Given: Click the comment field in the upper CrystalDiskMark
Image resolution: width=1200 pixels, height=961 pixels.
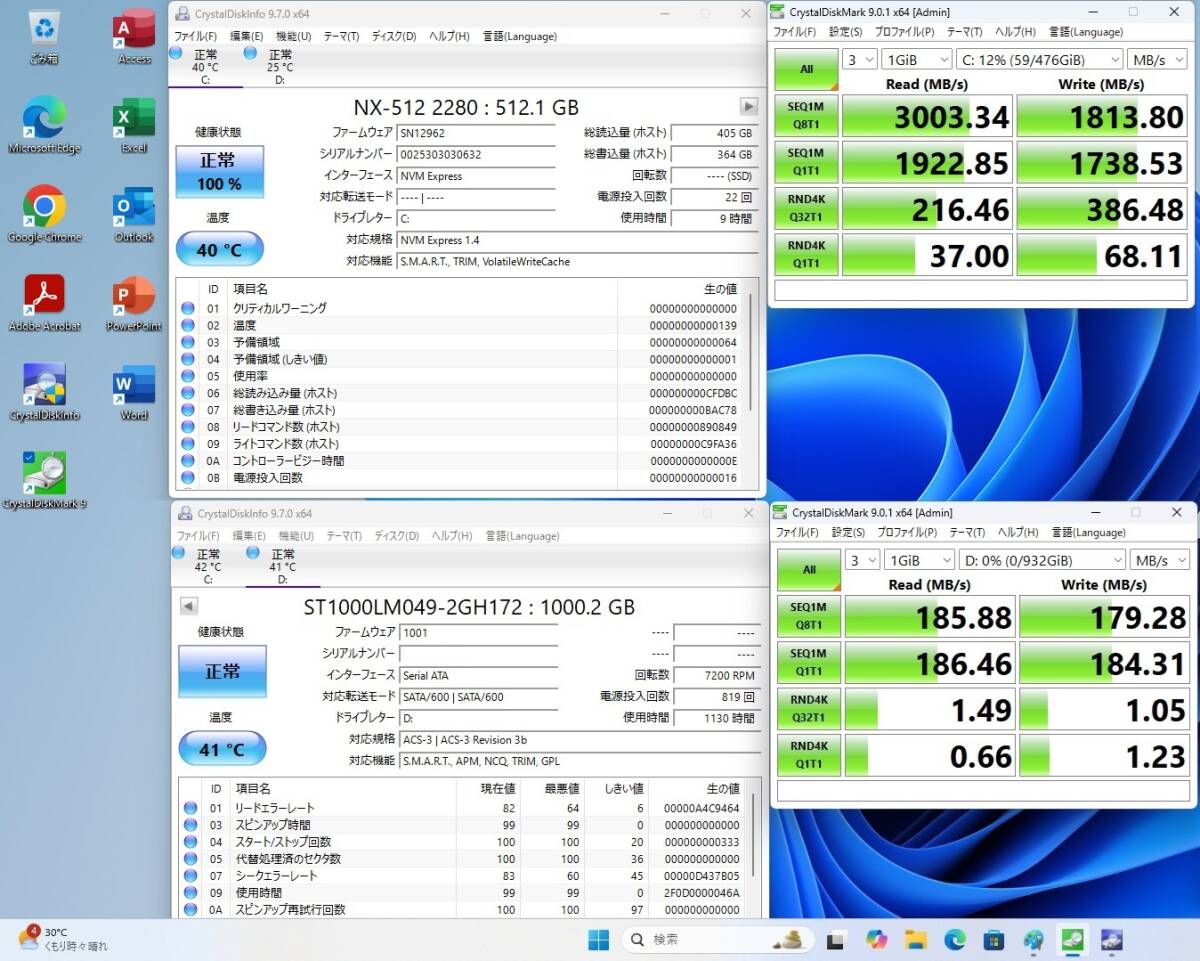Looking at the screenshot, I should 980,291.
